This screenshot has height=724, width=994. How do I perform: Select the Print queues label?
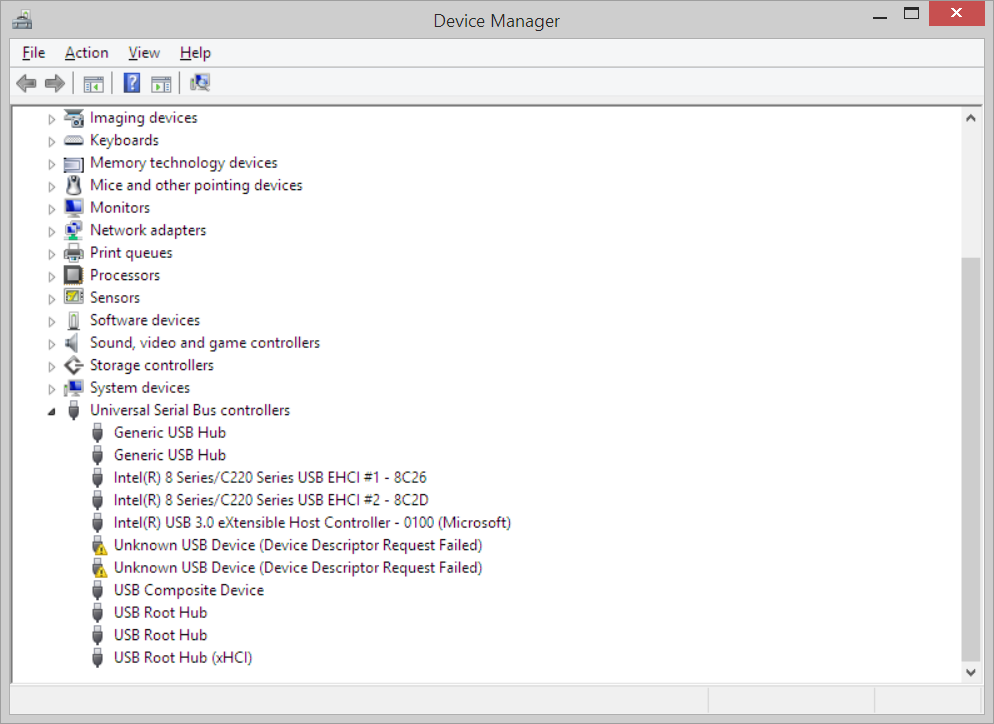[x=131, y=253]
